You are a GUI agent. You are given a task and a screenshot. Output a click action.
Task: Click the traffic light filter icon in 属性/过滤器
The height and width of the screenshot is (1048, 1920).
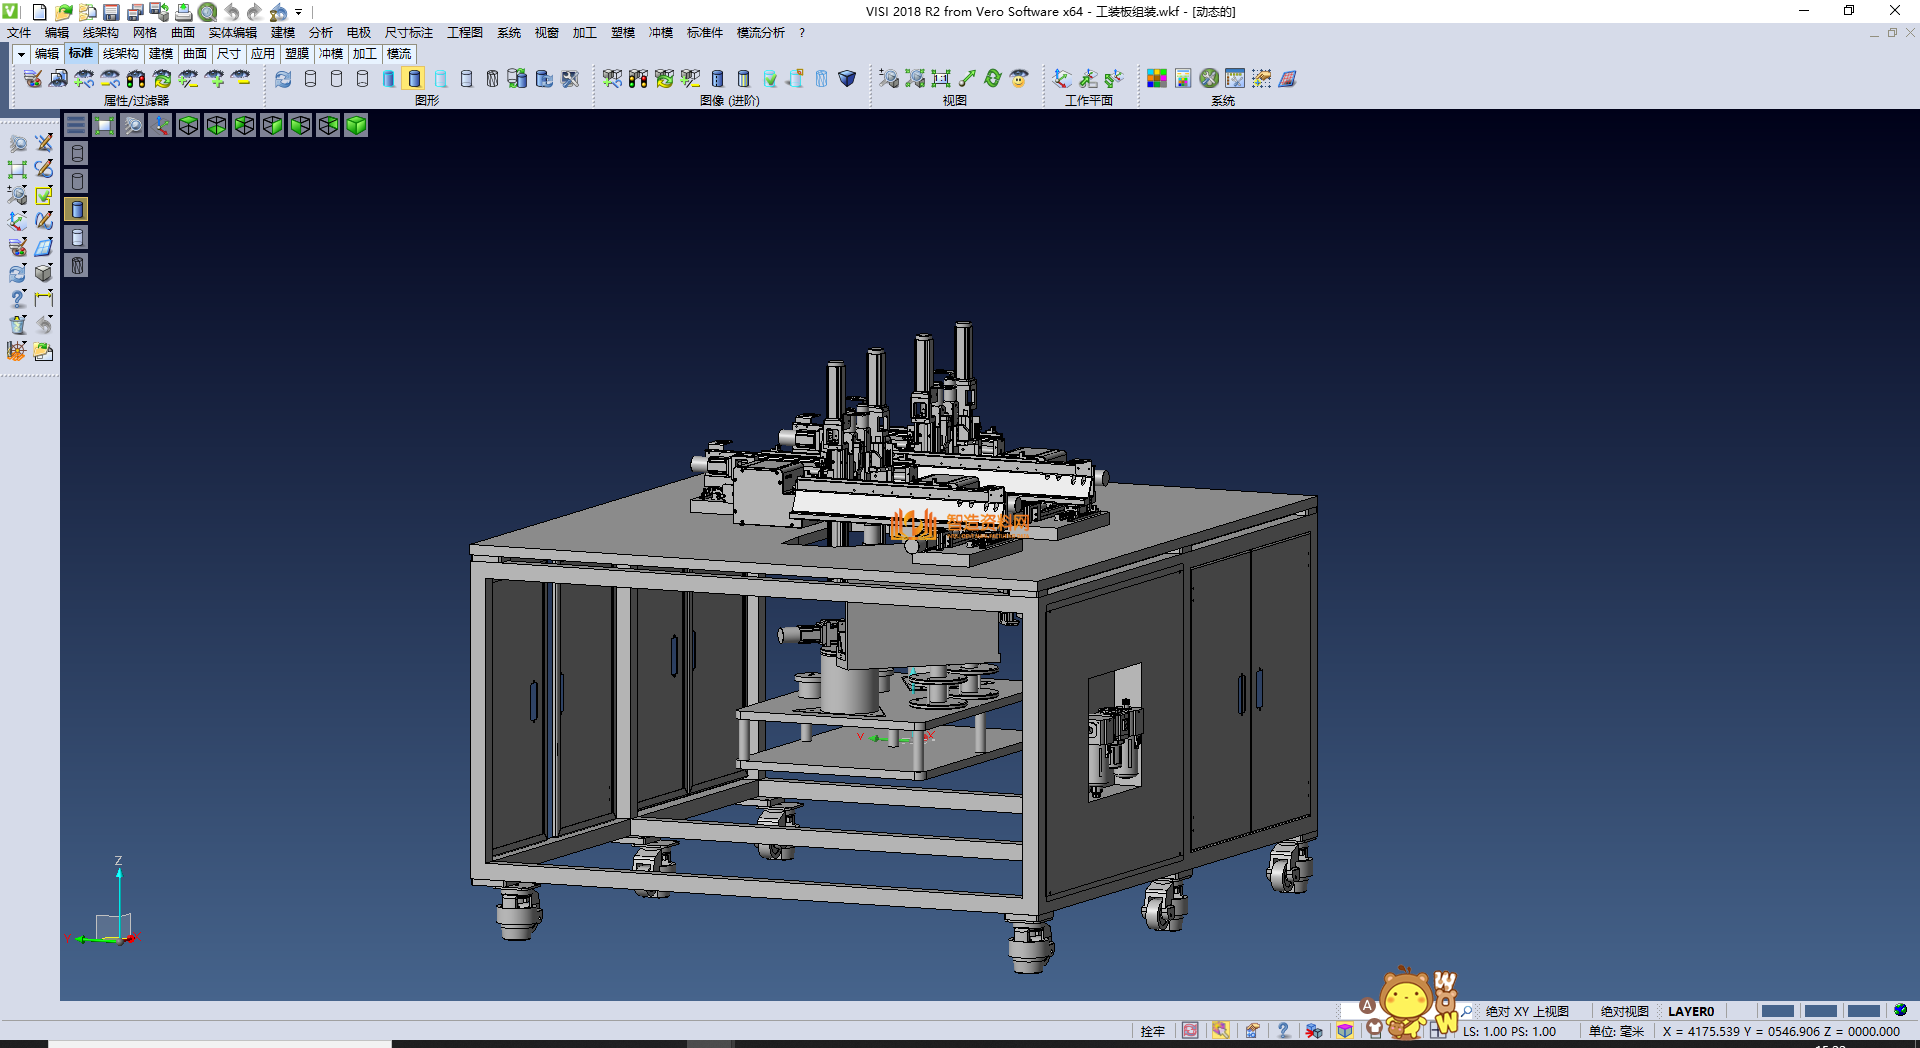tap(136, 79)
